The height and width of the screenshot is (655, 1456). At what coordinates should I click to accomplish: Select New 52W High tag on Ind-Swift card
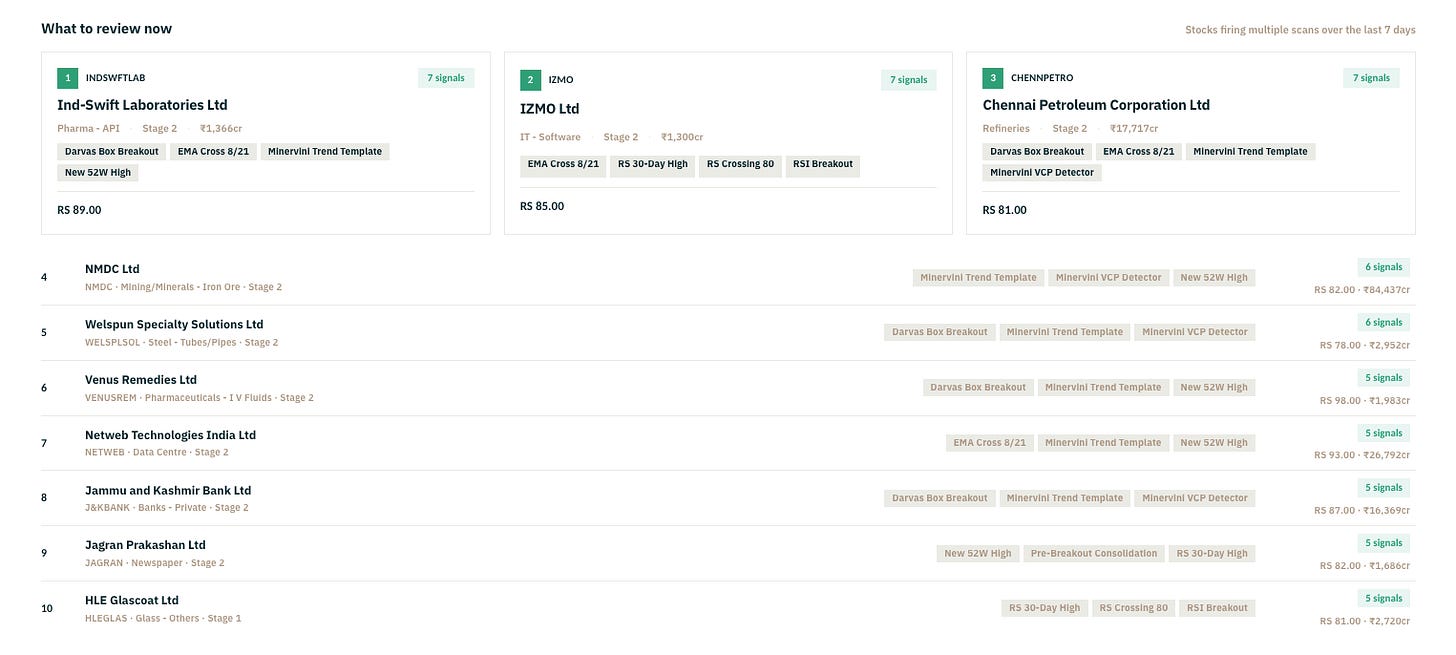(x=97, y=173)
